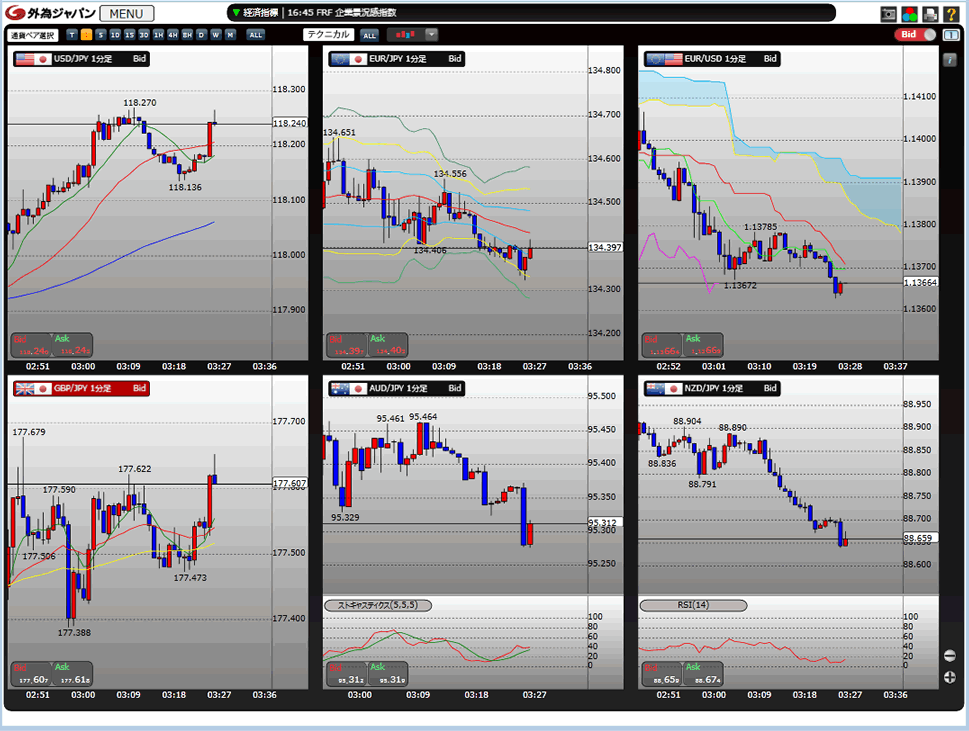Viewport: 969px width, 731px height.
Task: Click the Ask price box in NZD/JPY chart
Action: [703, 674]
